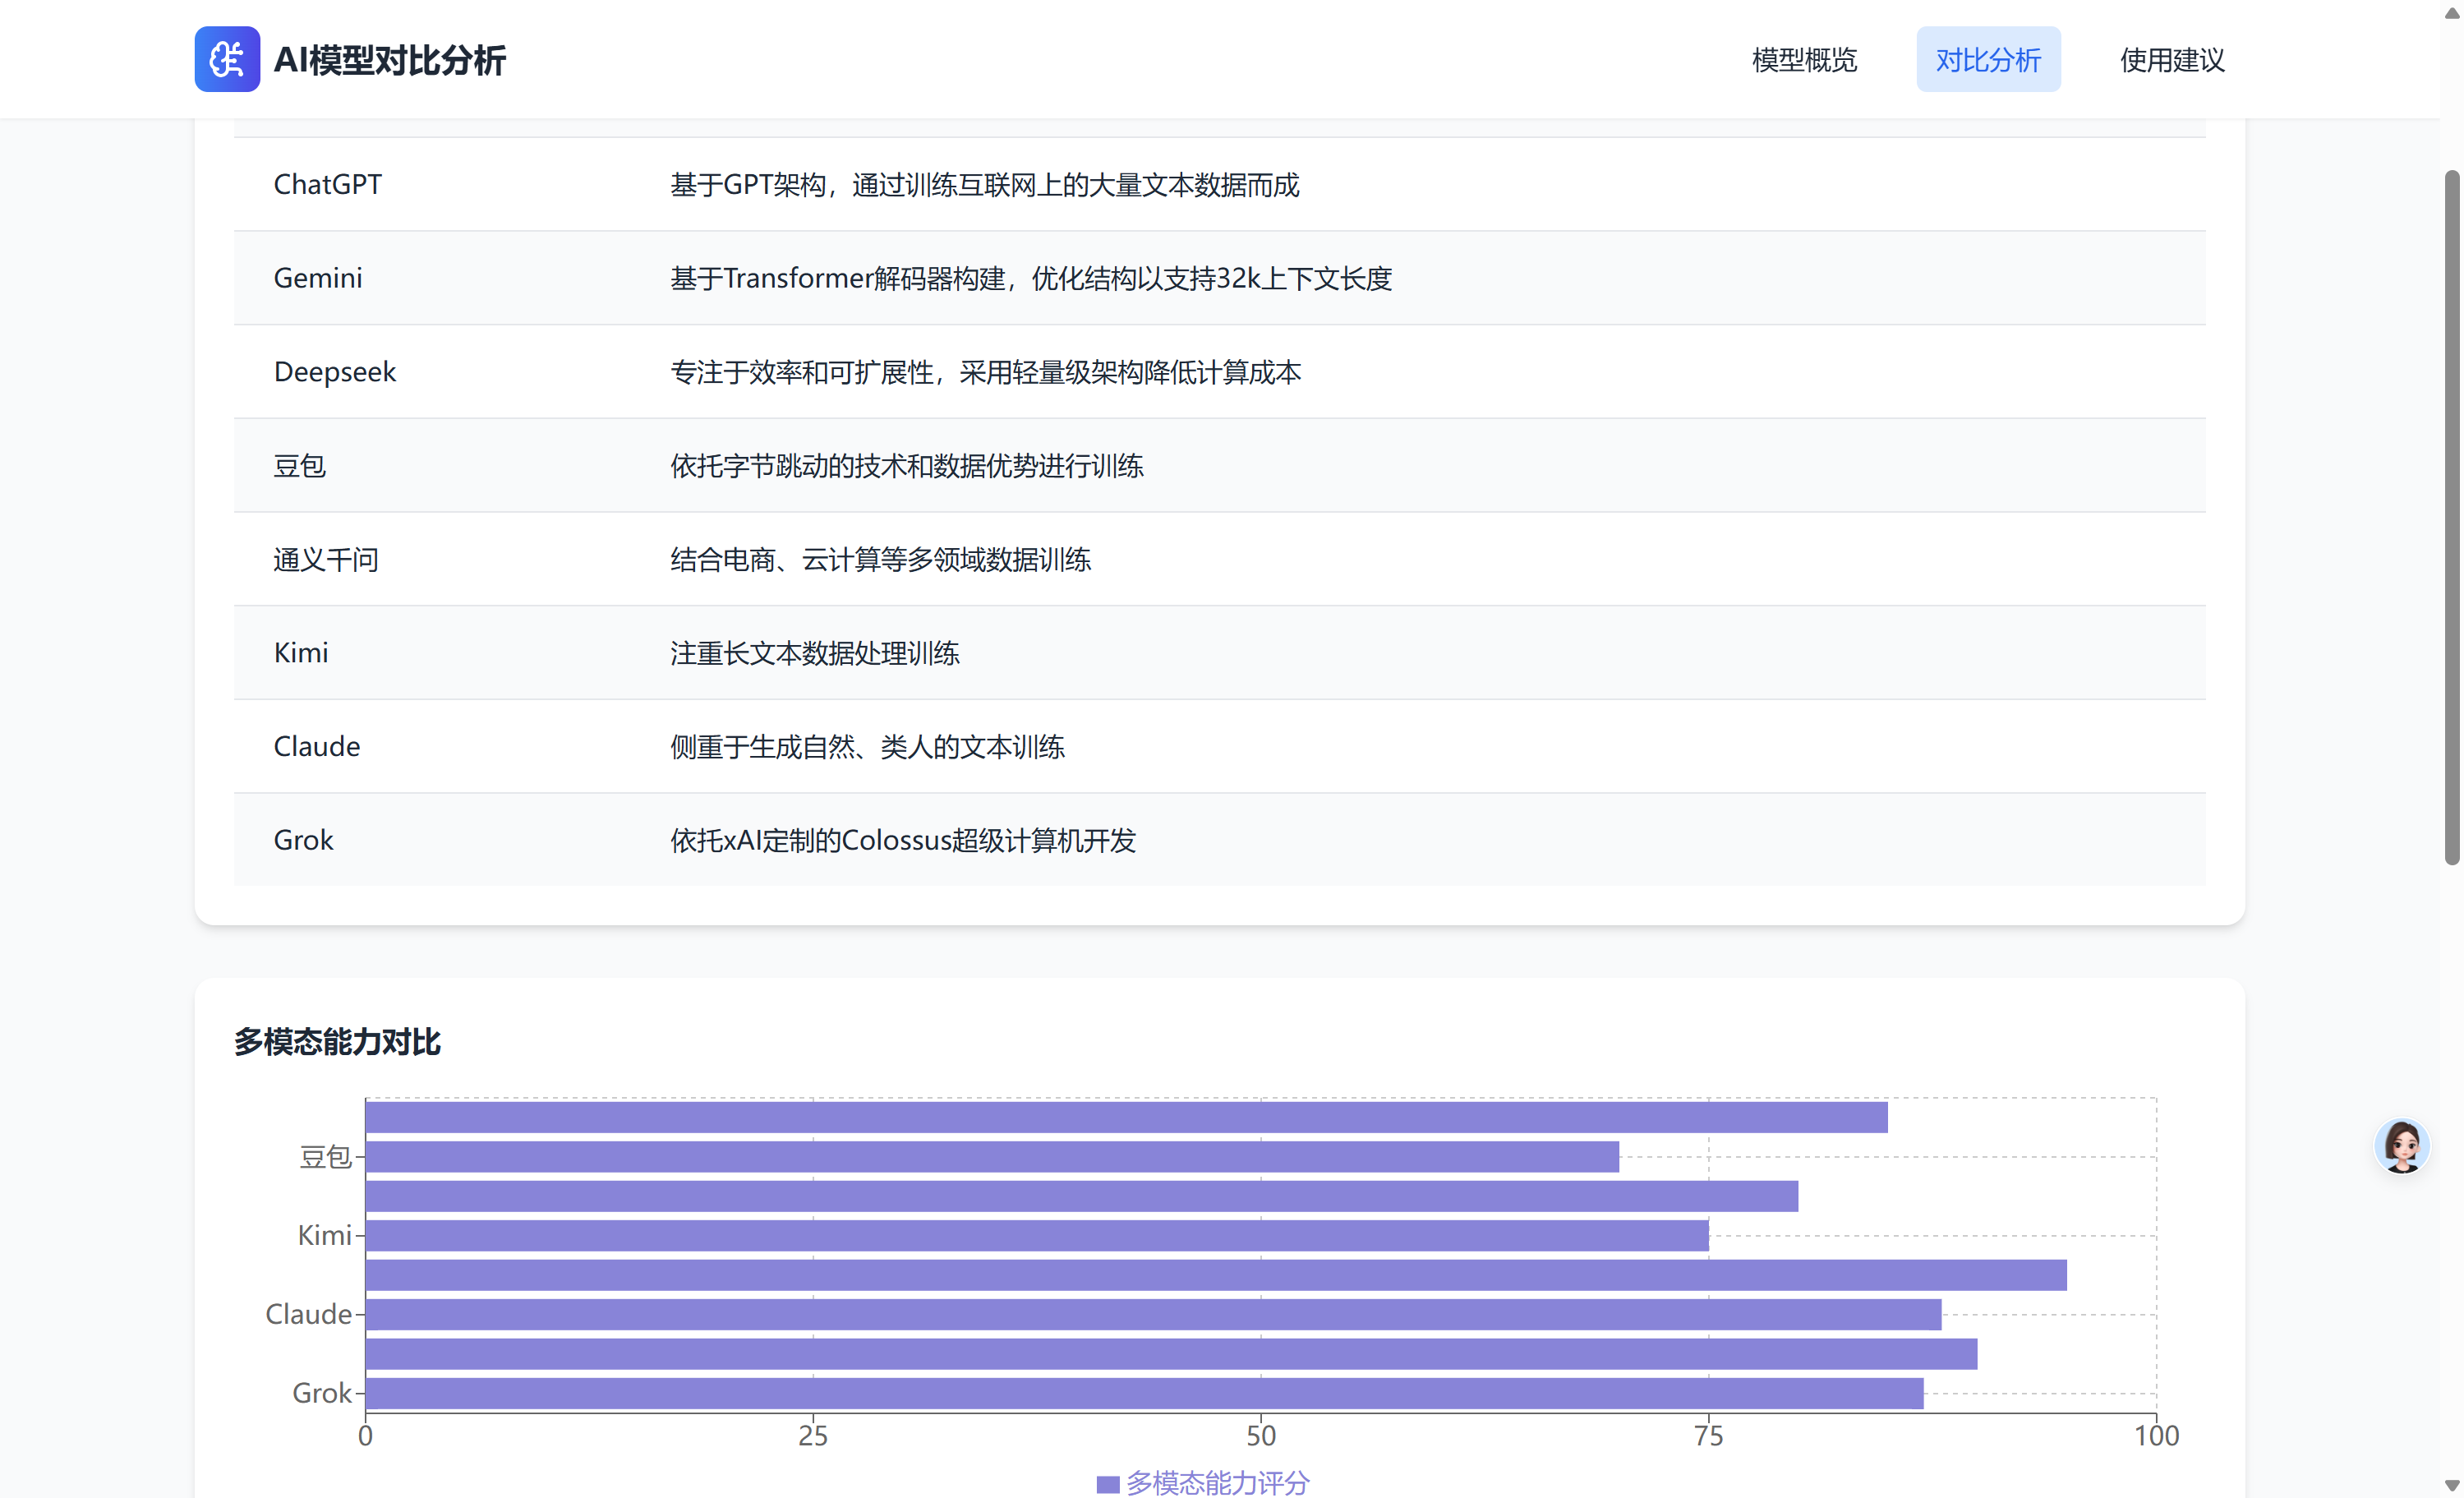Click the Deepseek row description

[x=985, y=372]
